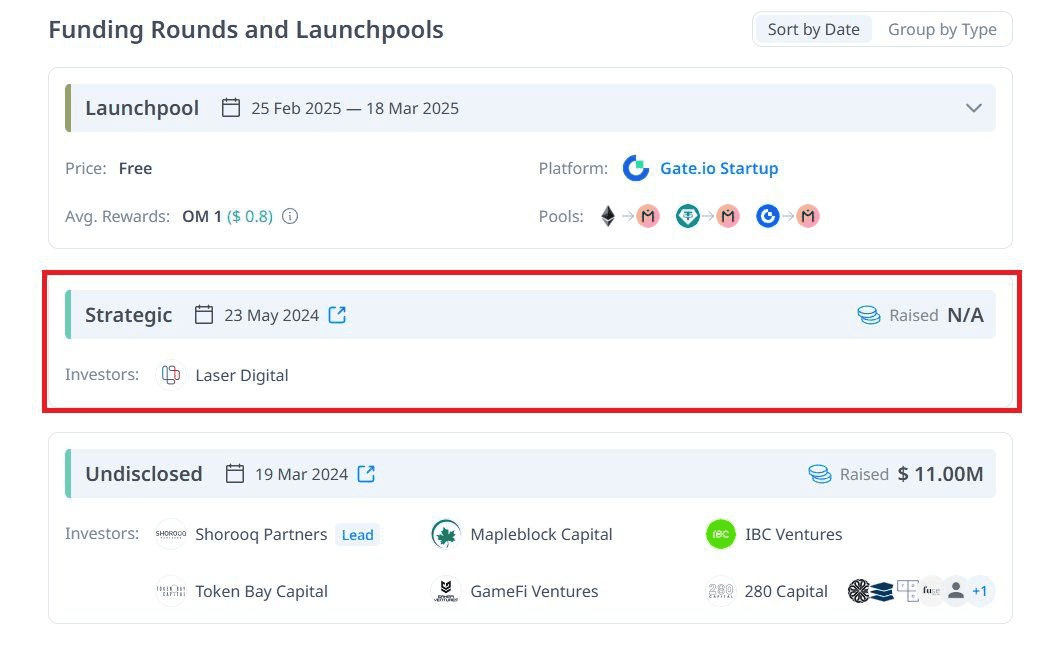Click the Shorooq Partners logo

170,534
